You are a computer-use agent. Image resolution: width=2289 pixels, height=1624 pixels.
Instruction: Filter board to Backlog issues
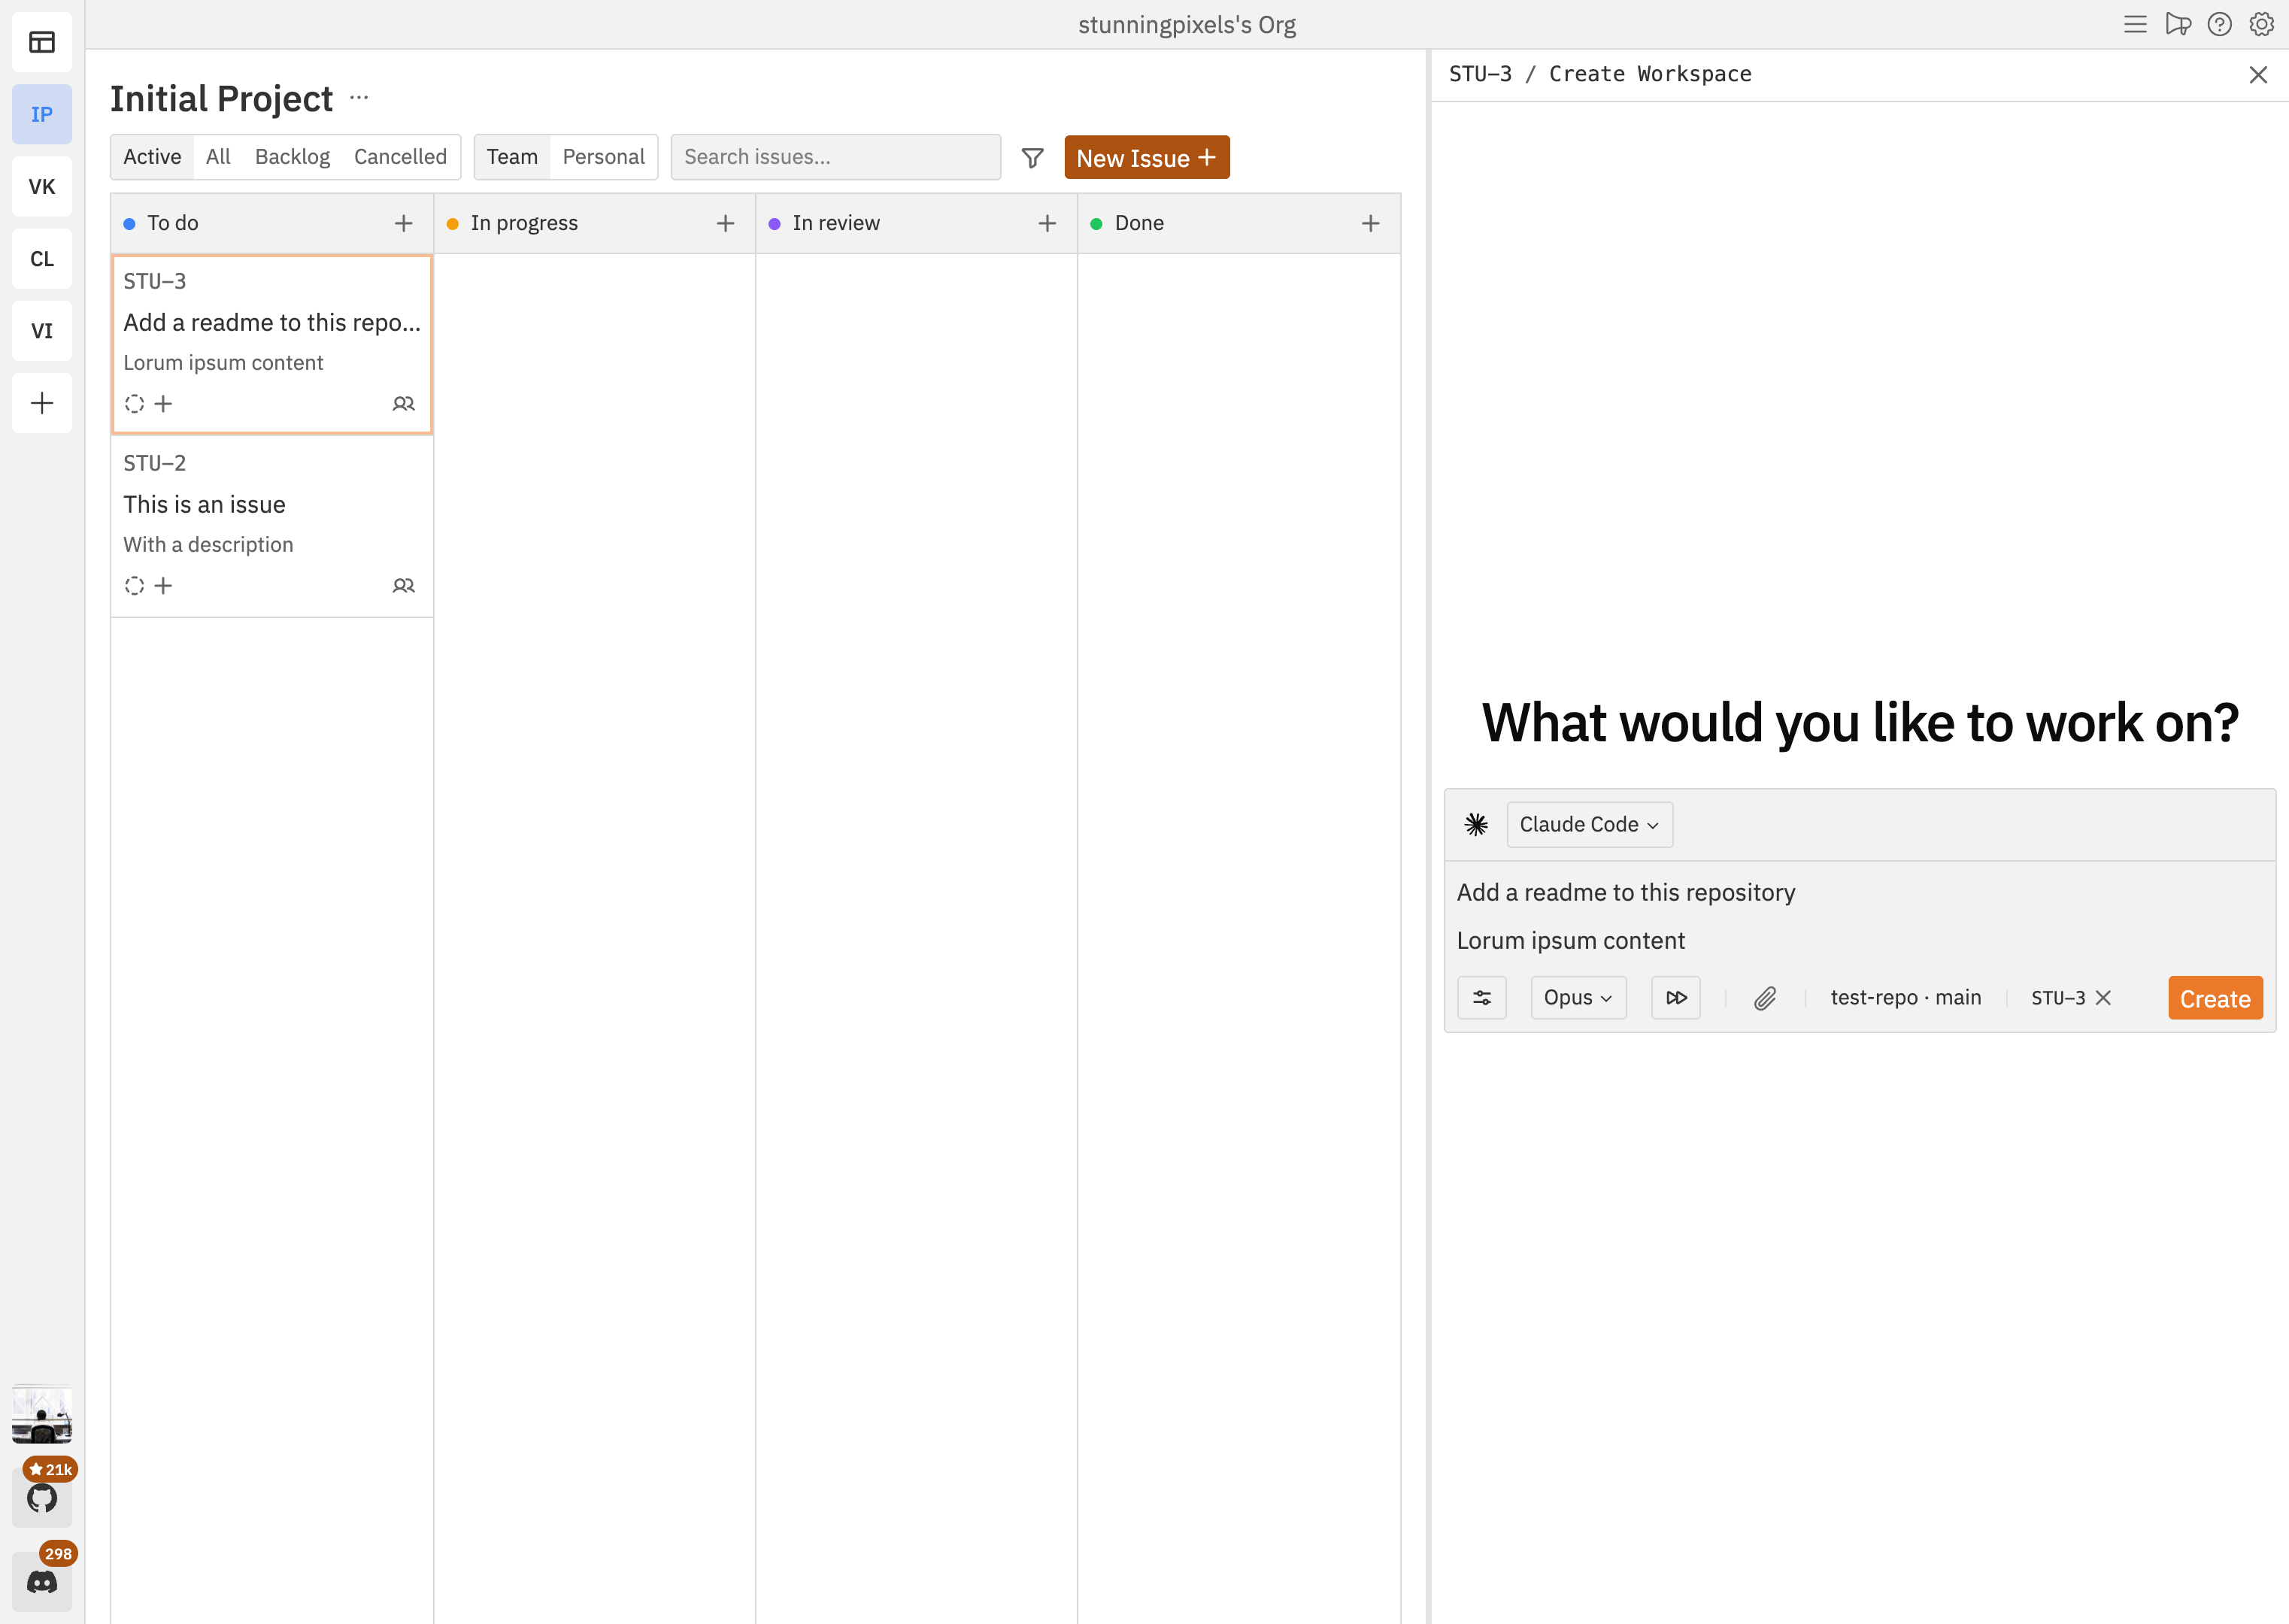click(292, 156)
